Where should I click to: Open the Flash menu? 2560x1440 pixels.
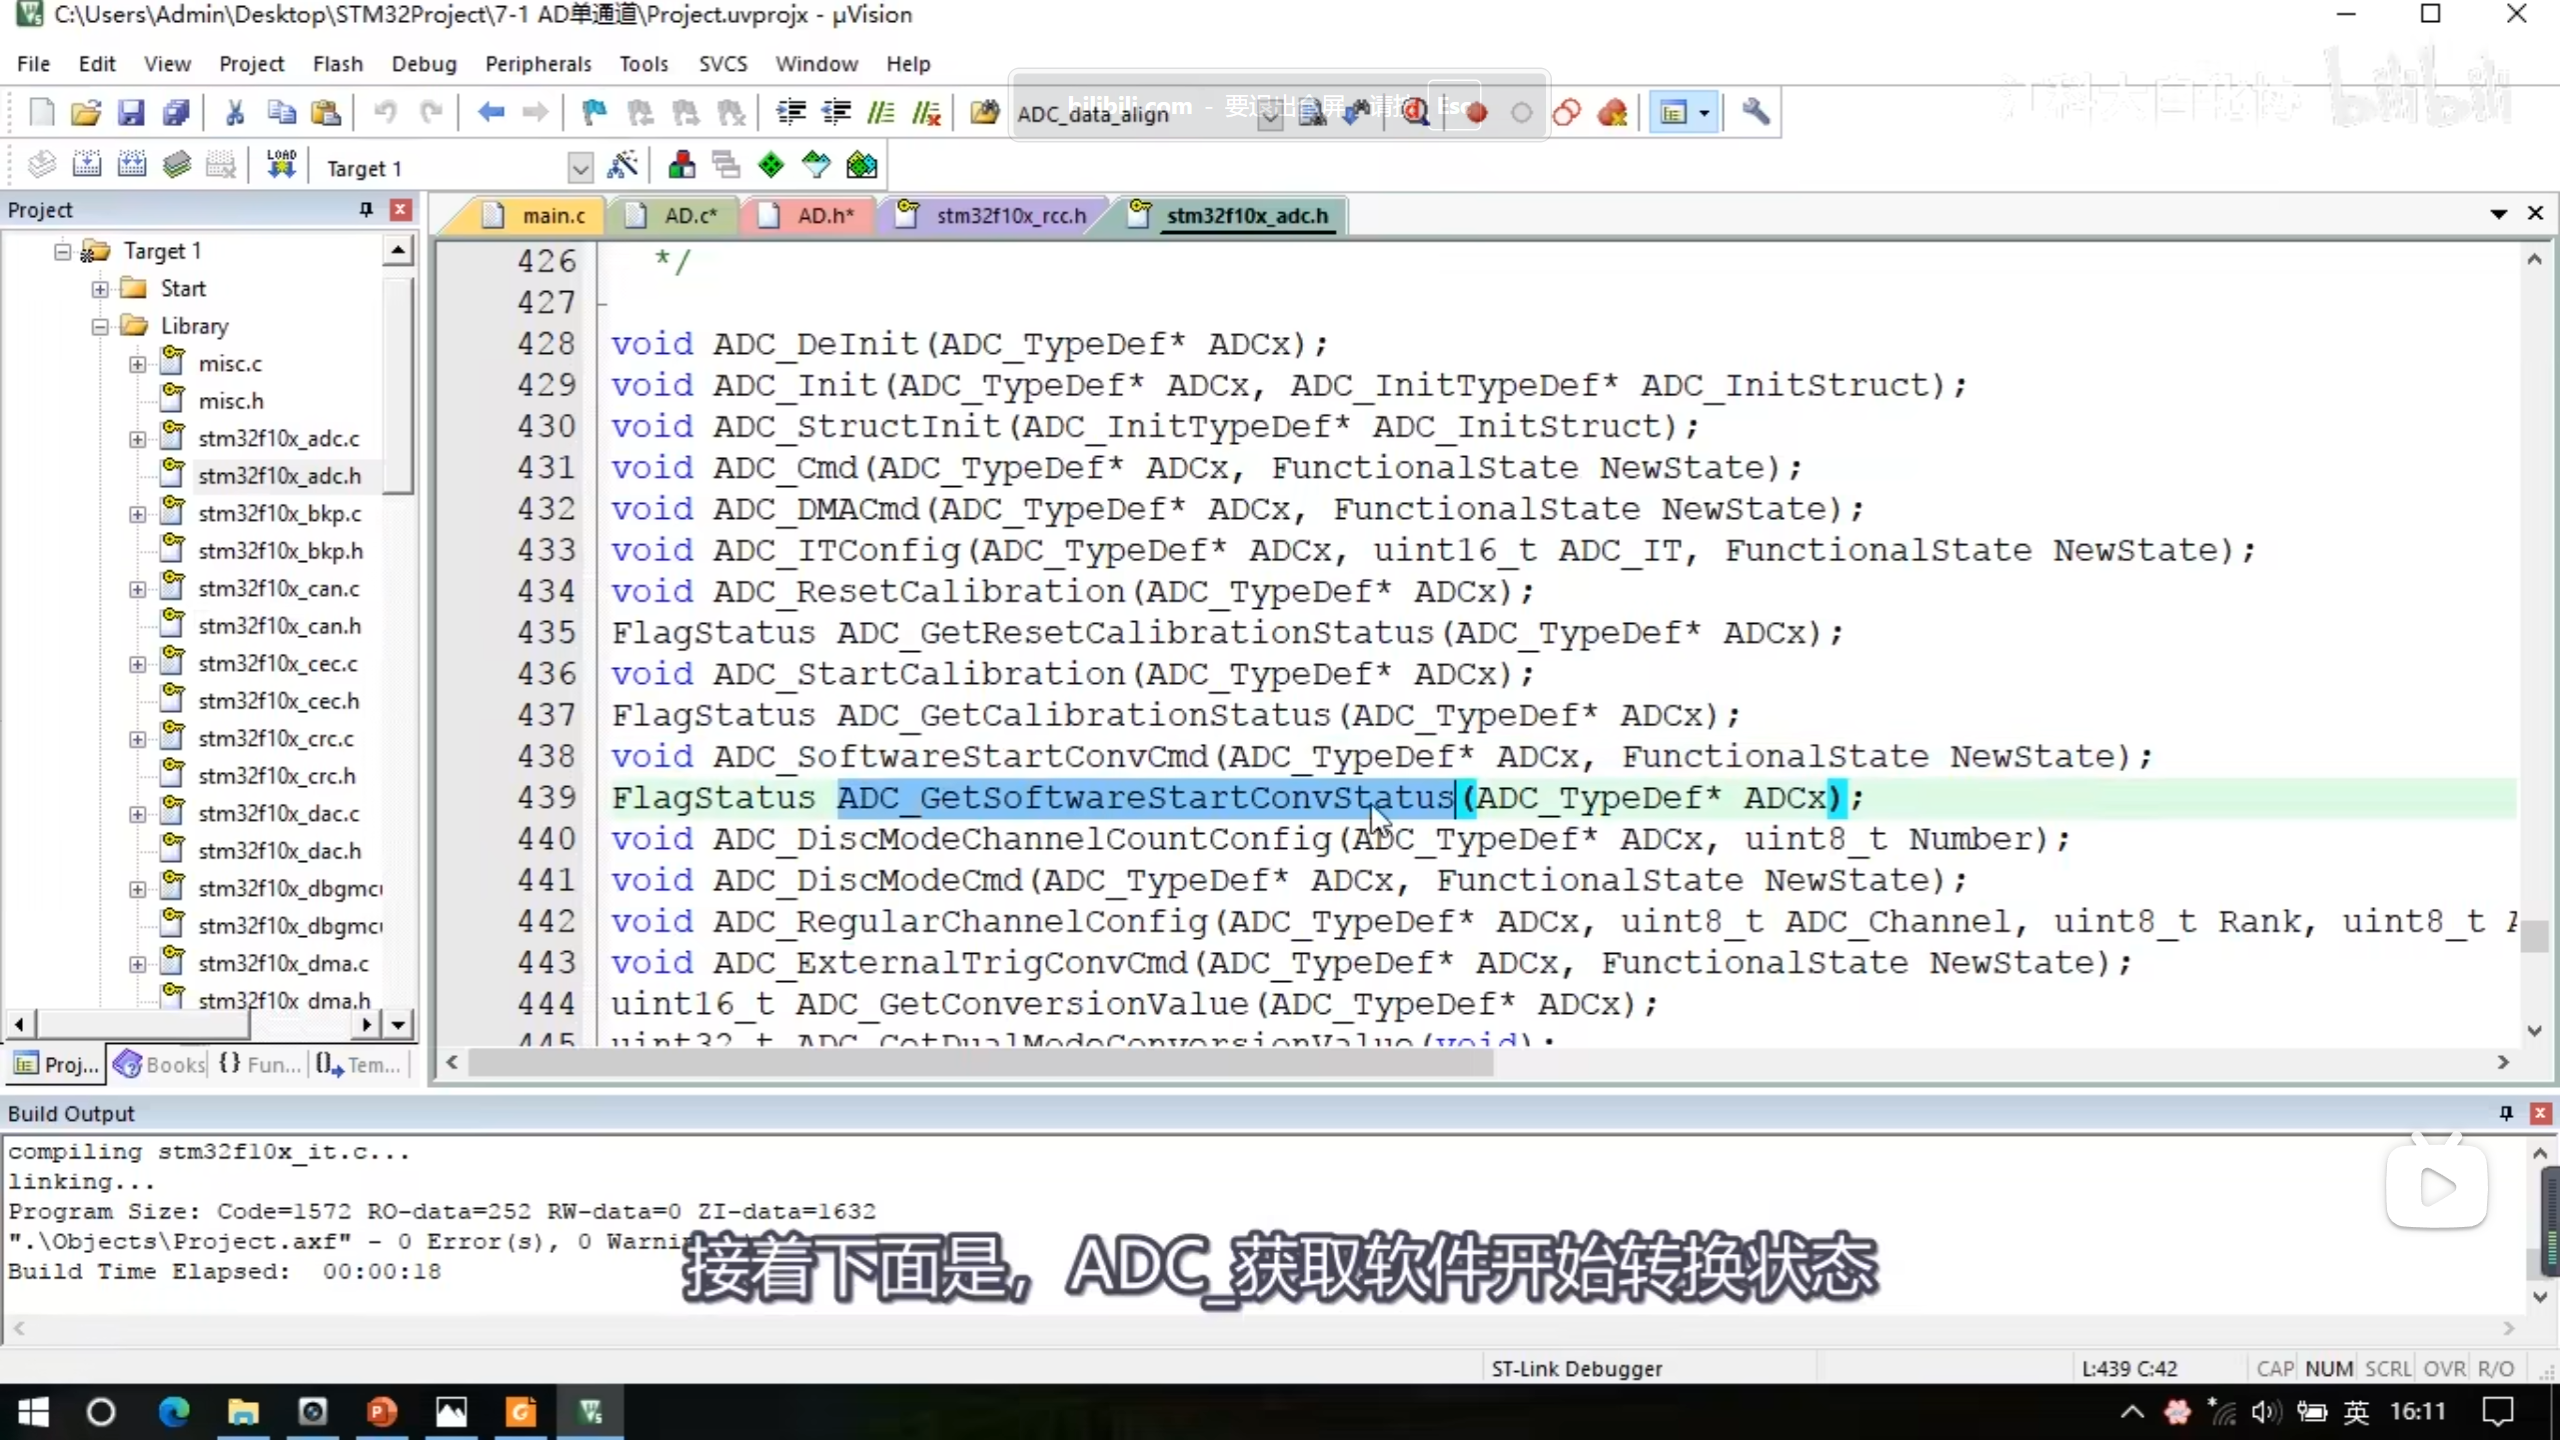click(x=337, y=64)
